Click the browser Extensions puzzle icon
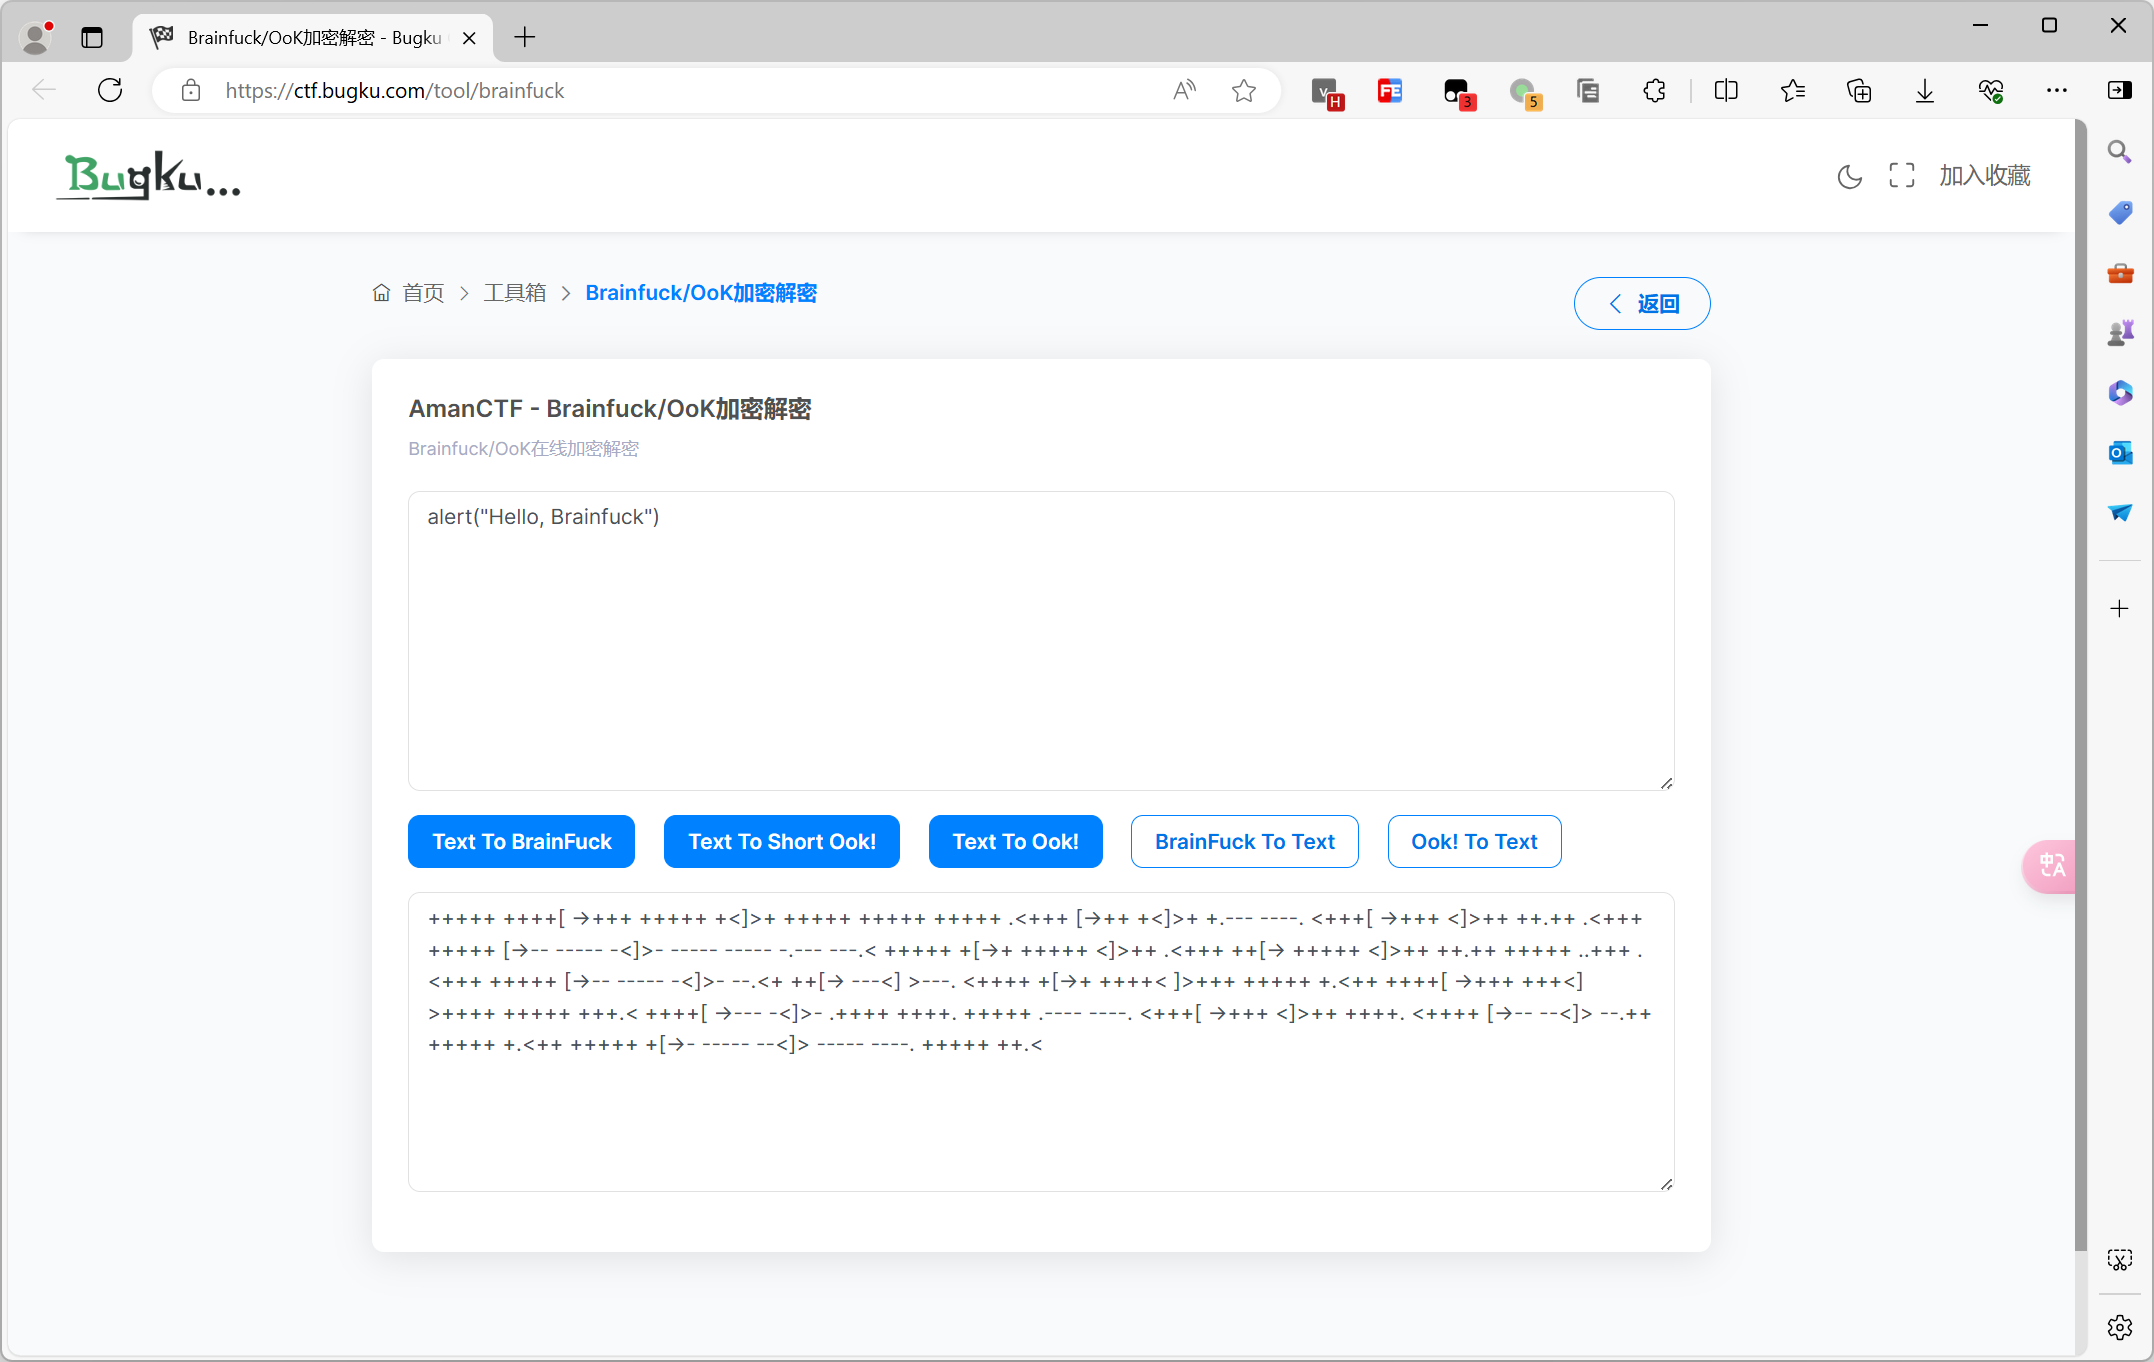 (x=1654, y=91)
